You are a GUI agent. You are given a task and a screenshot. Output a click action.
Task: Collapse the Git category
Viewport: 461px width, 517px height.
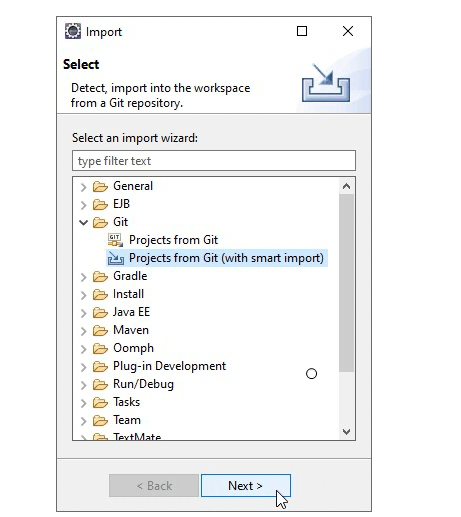pos(84,222)
